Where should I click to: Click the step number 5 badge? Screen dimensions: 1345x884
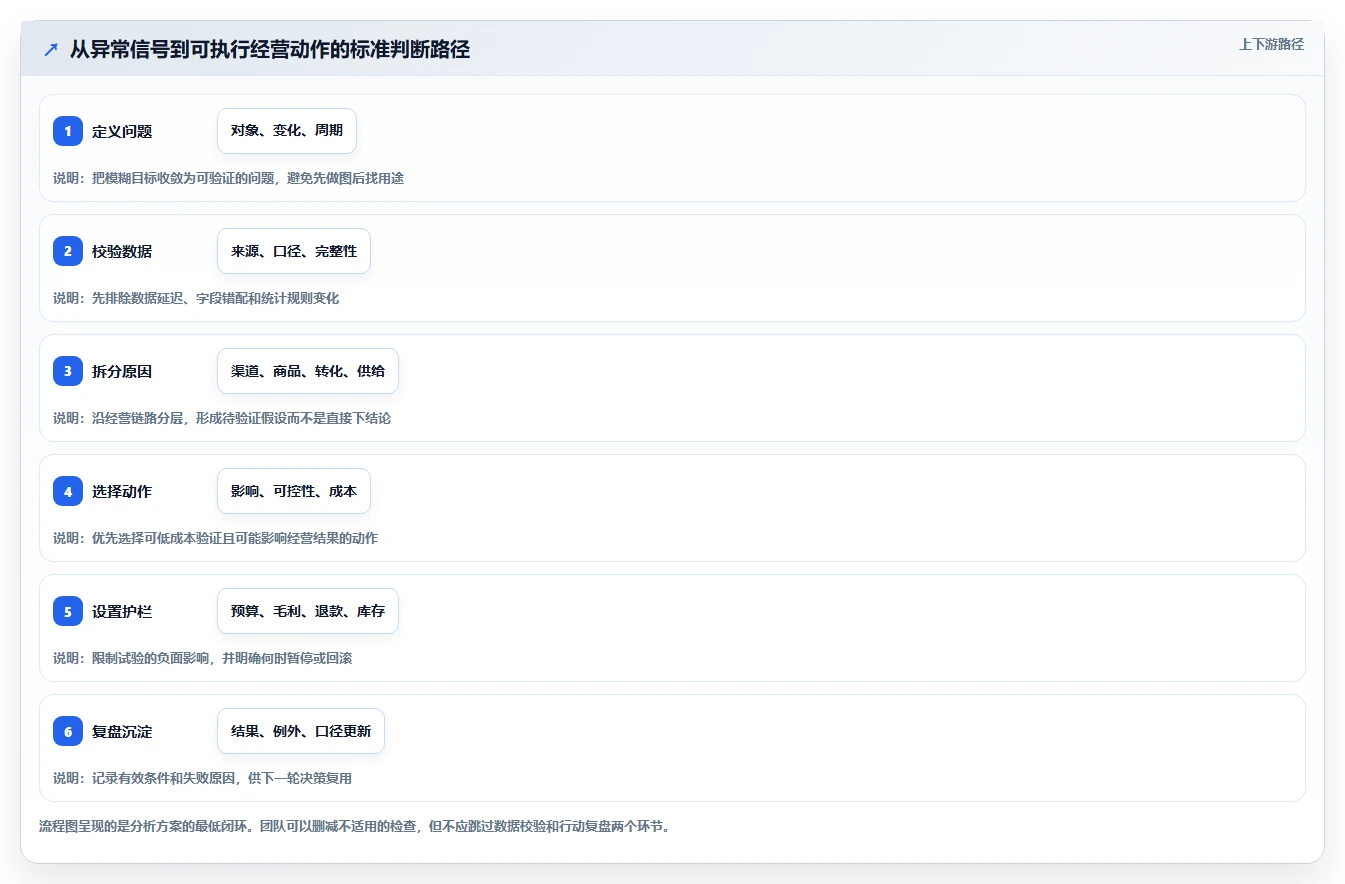(68, 611)
